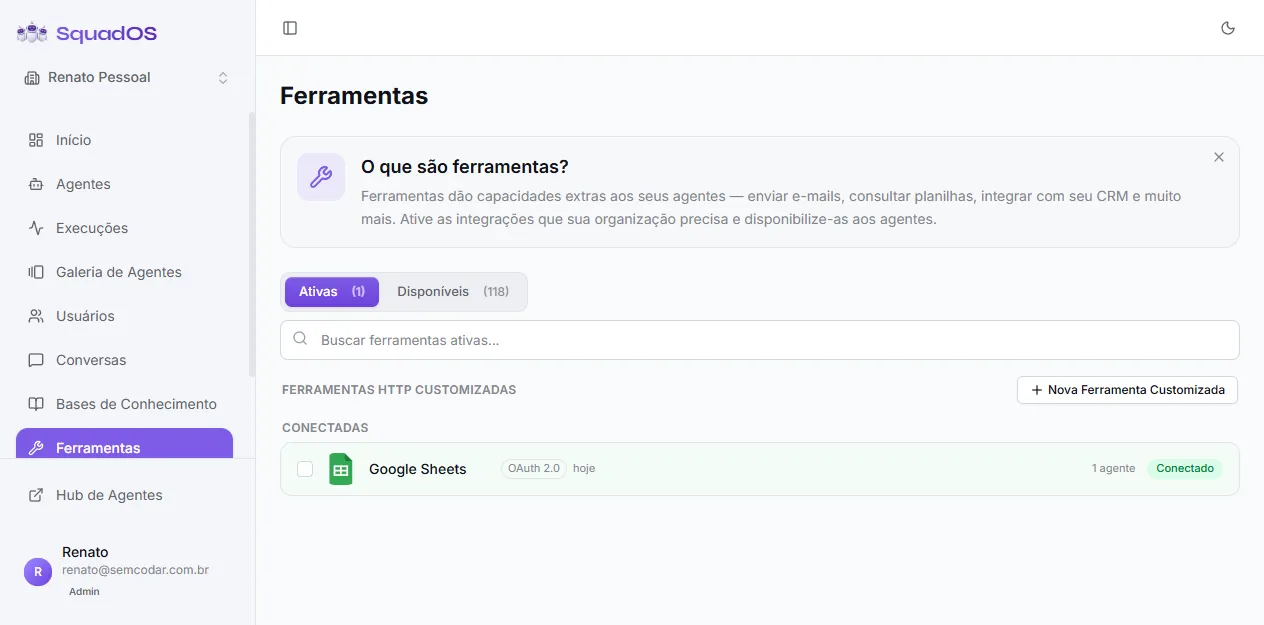Click the Google Sheets icon
1264x625 pixels.
(x=341, y=469)
